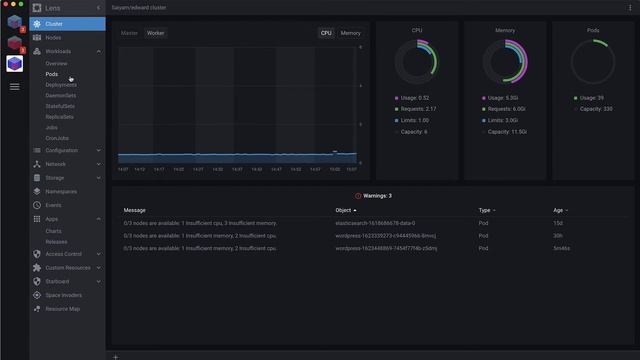Open the Resource Map menu item
The height and width of the screenshot is (360, 640).
pos(67,309)
